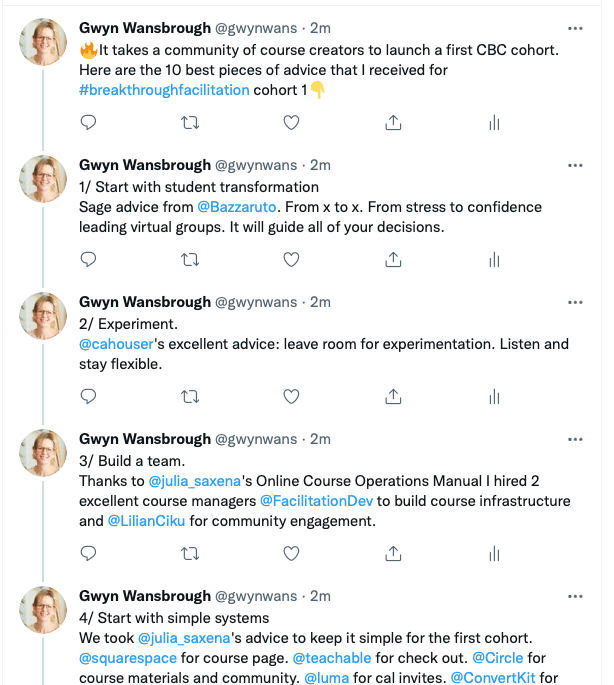Open more options on '4/ Start with simple systems' tweet
This screenshot has height=685, width=614.
click(575, 596)
